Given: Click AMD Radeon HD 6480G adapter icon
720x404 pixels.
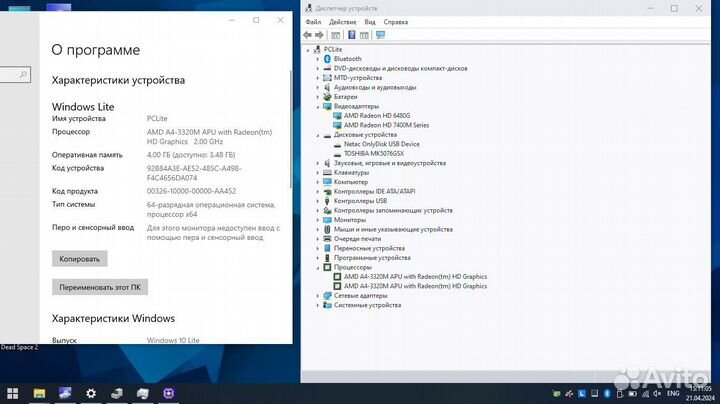Looking at the screenshot, I should (x=337, y=116).
